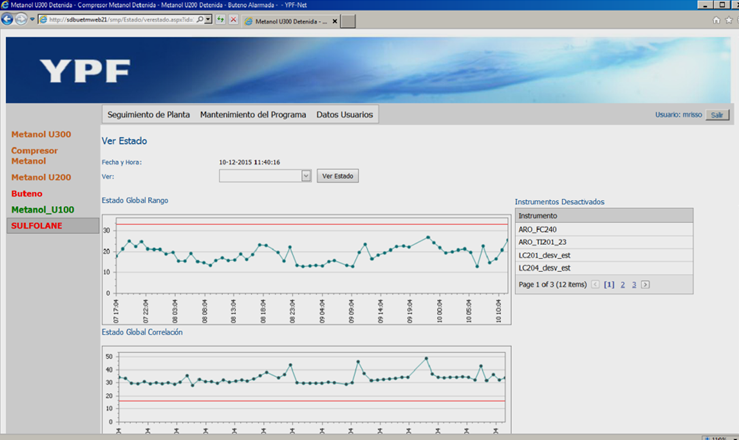Close the Metanol U300 Detenida tab
Screen dimensions: 739x440
tap(335, 21)
